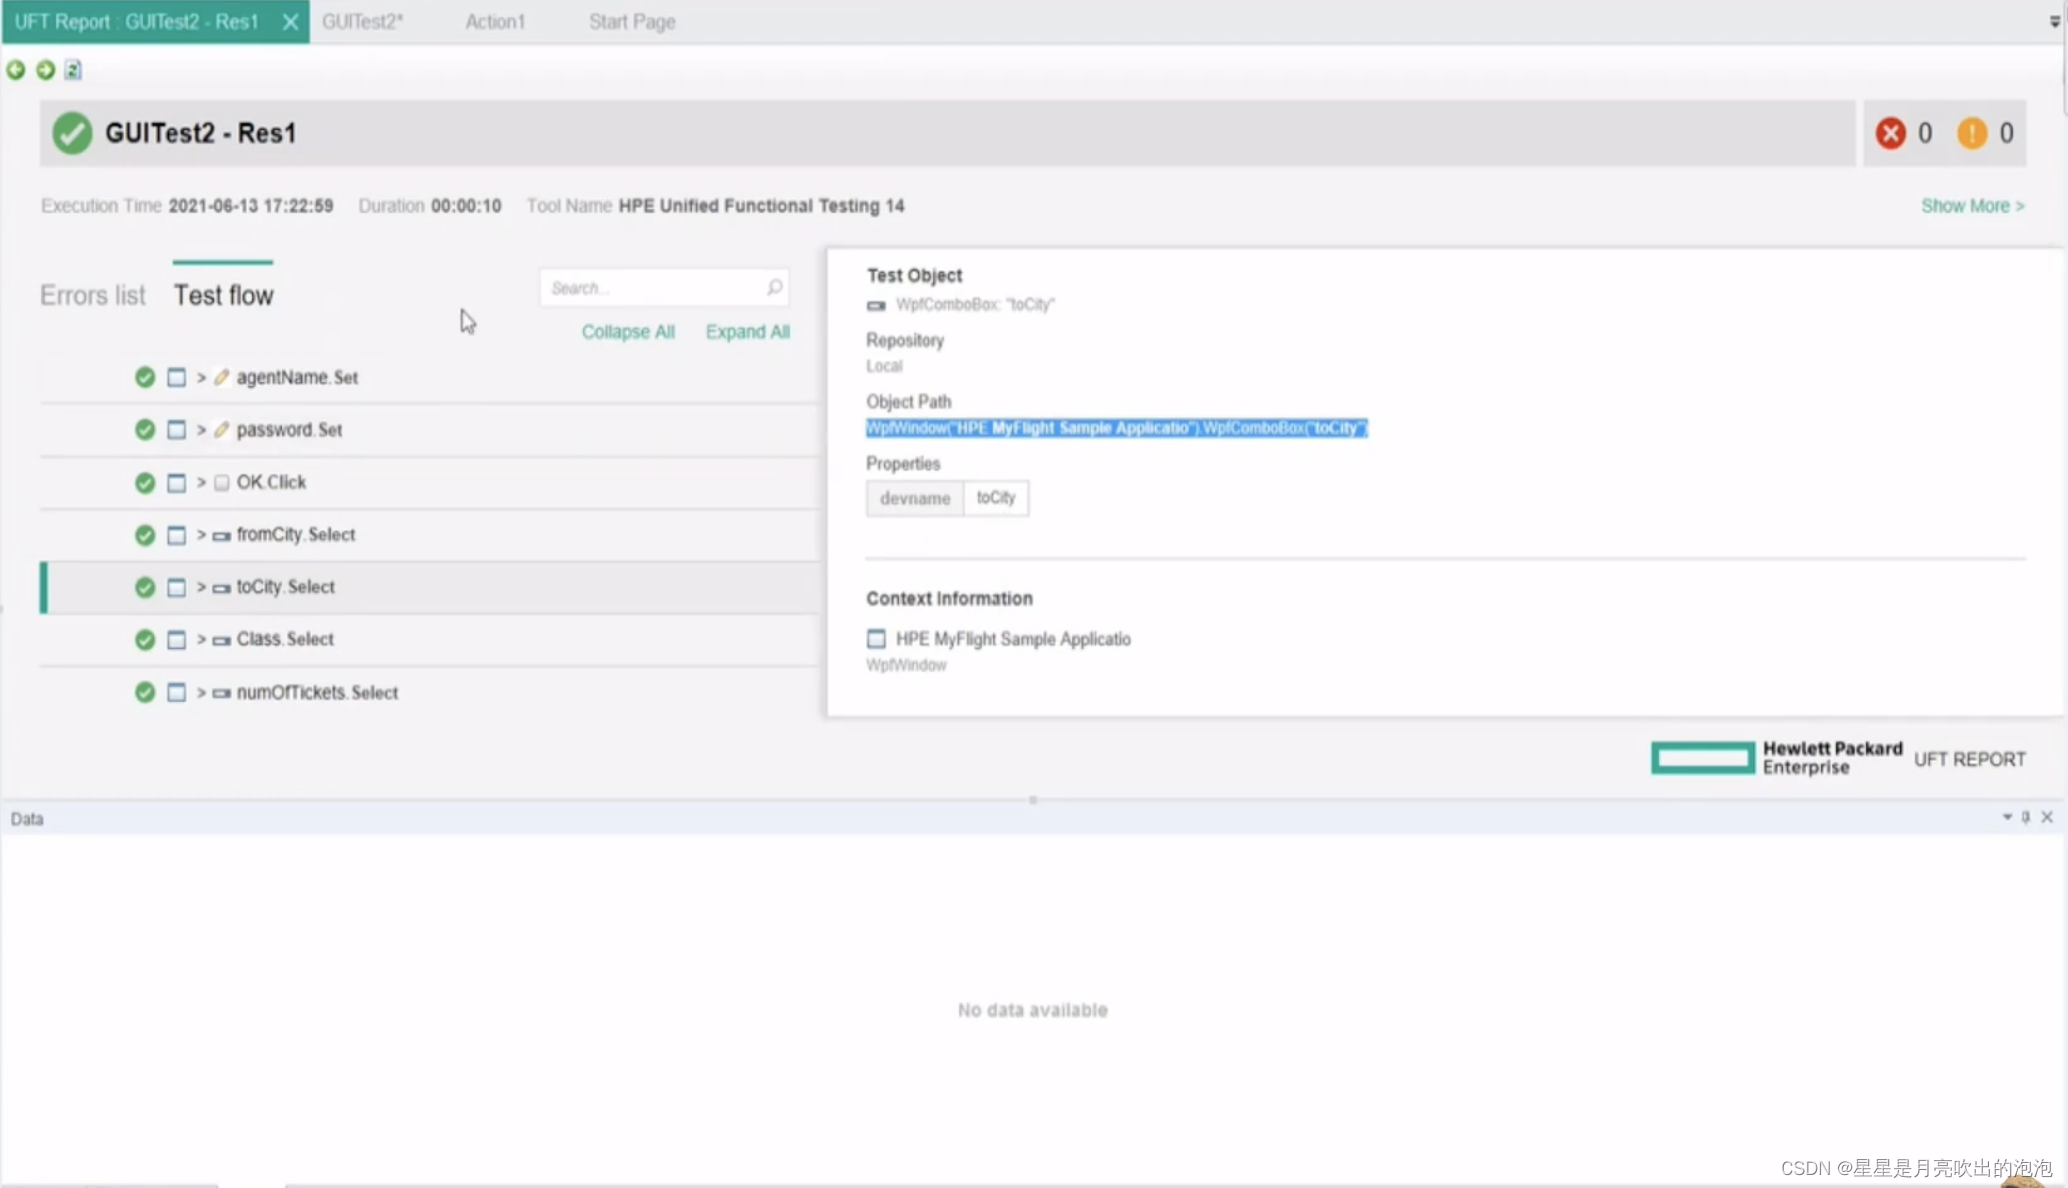2068x1188 pixels.
Task: Click the window icon beside HPE MyFlight Sample Applicatio
Action: [876, 638]
